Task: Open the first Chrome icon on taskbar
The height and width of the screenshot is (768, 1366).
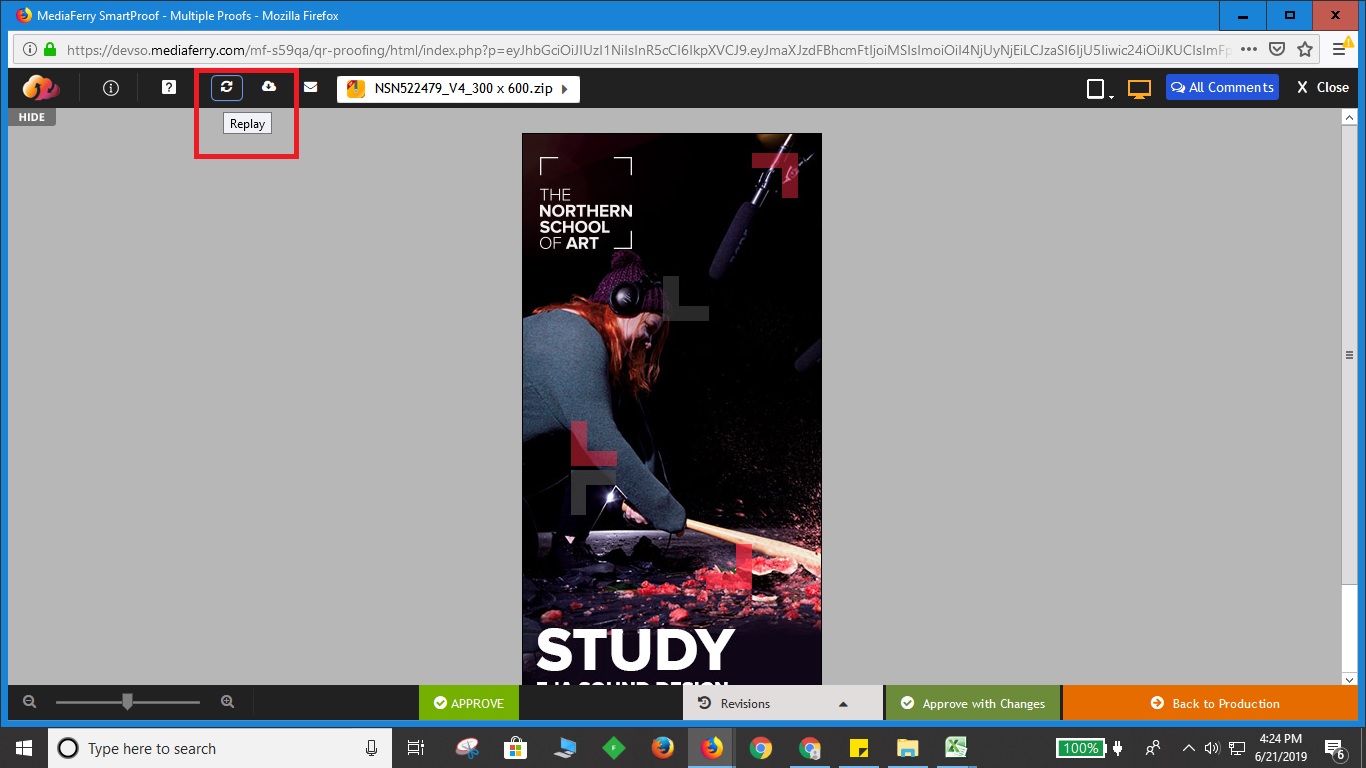Action: click(761, 748)
